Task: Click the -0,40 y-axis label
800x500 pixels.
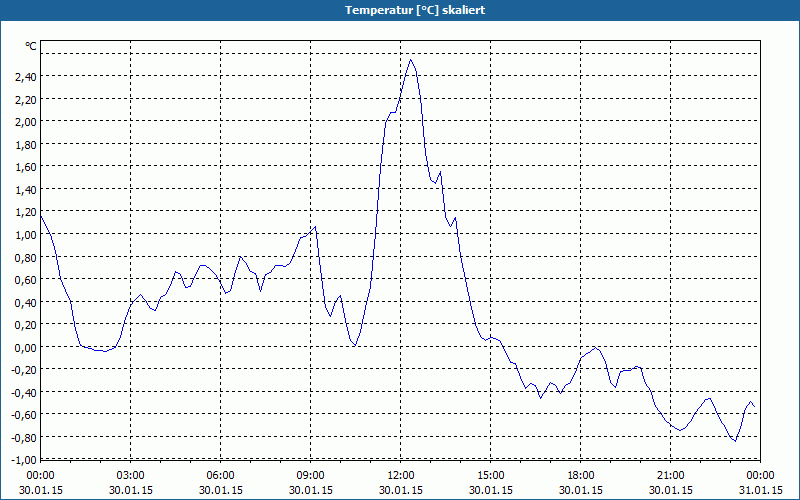Action: tap(24, 392)
